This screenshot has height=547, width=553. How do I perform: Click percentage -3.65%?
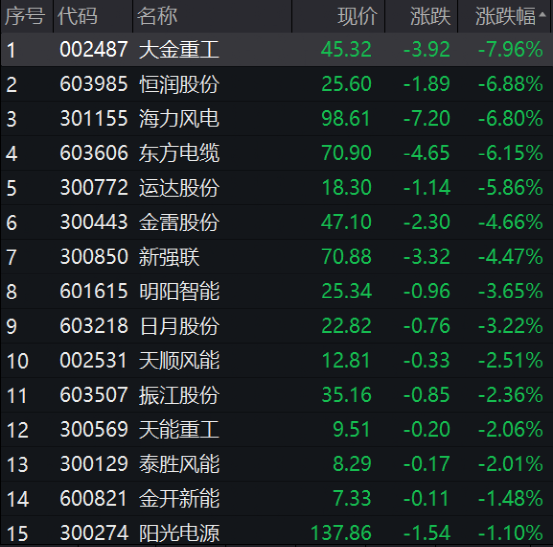click(x=510, y=291)
